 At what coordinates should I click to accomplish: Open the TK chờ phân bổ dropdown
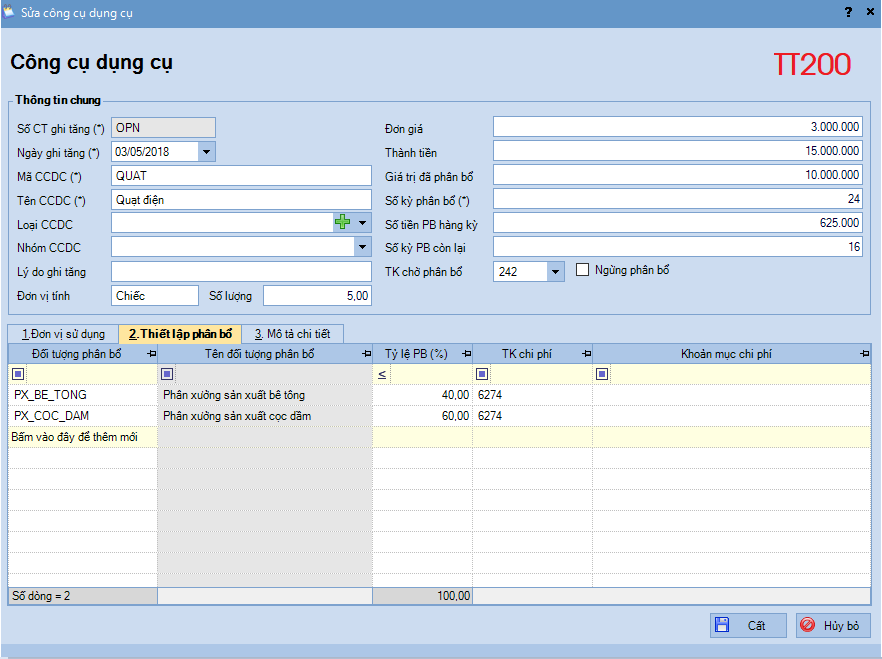click(x=556, y=271)
